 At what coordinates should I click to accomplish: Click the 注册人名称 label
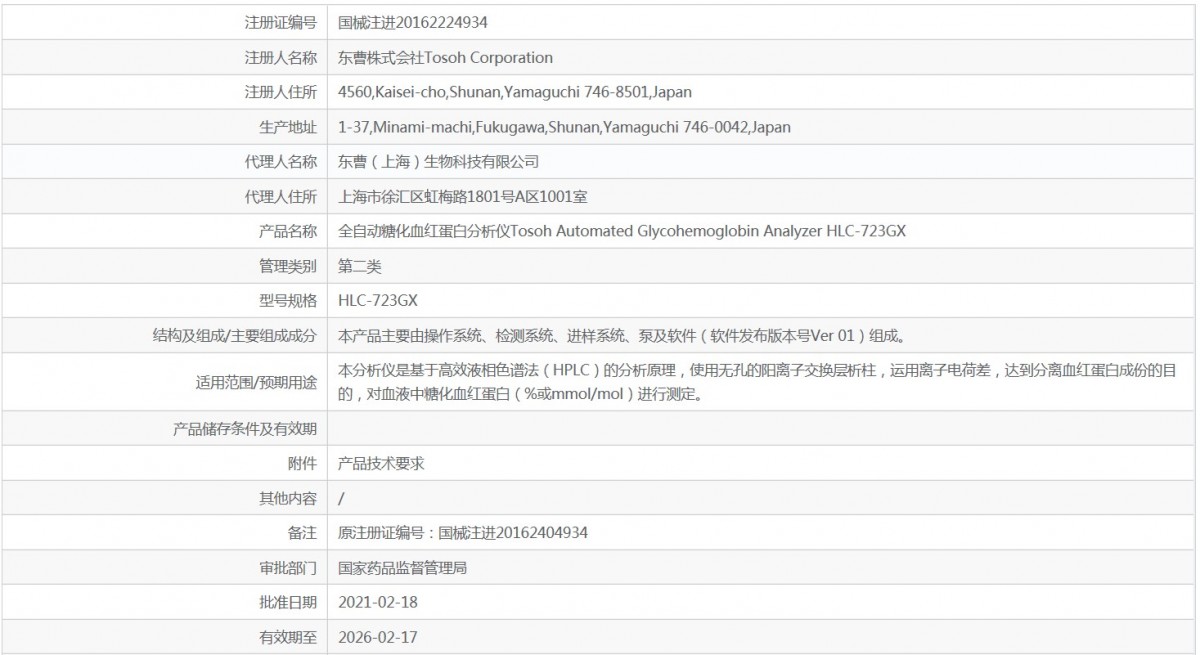(281, 57)
